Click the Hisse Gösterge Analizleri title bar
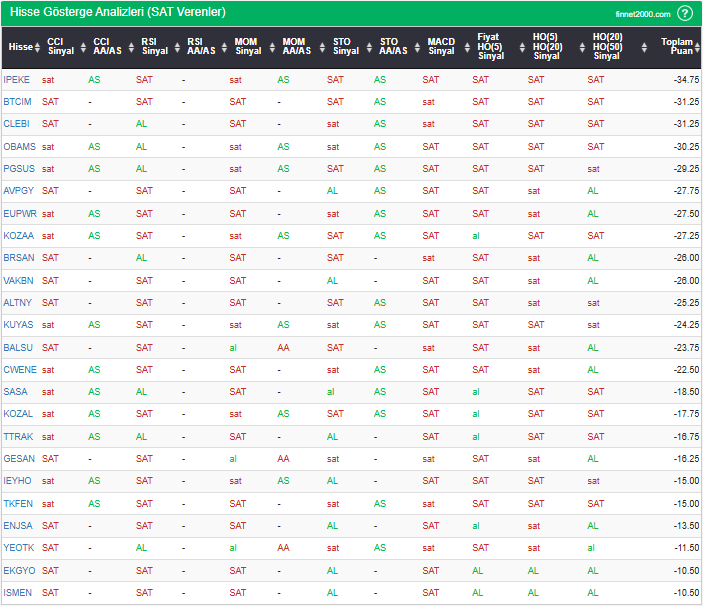This screenshot has height=606, width=703. pos(118,13)
